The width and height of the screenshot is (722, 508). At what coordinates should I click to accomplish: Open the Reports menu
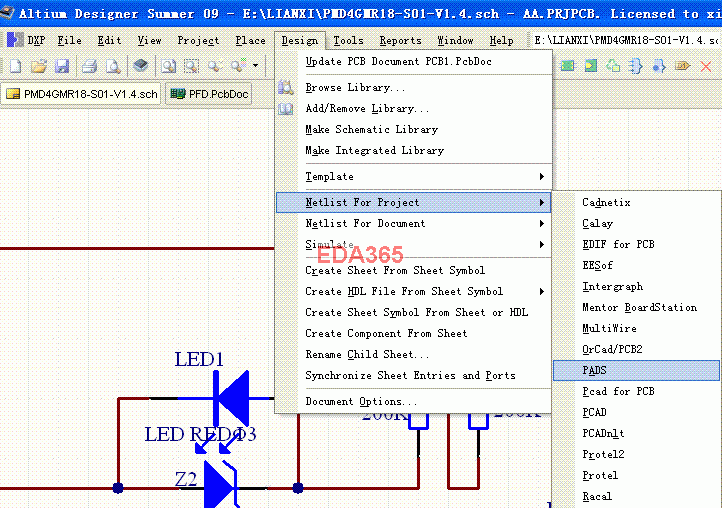[x=401, y=41]
